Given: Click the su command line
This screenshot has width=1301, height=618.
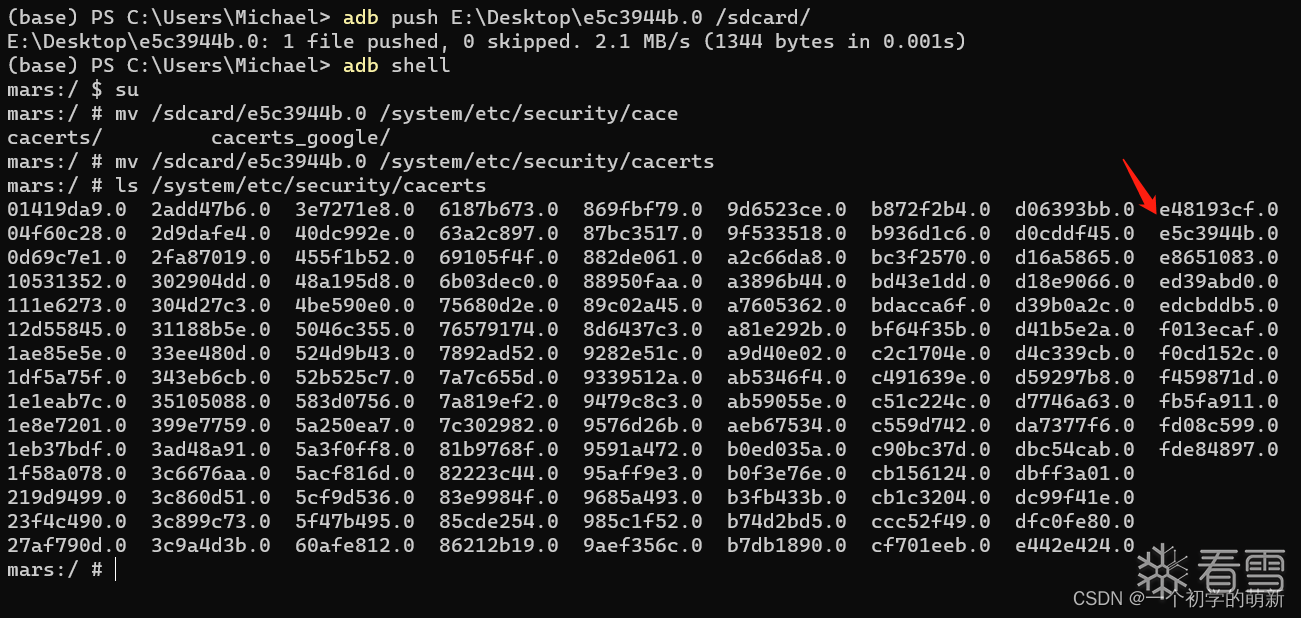Looking at the screenshot, I should pos(127,90).
